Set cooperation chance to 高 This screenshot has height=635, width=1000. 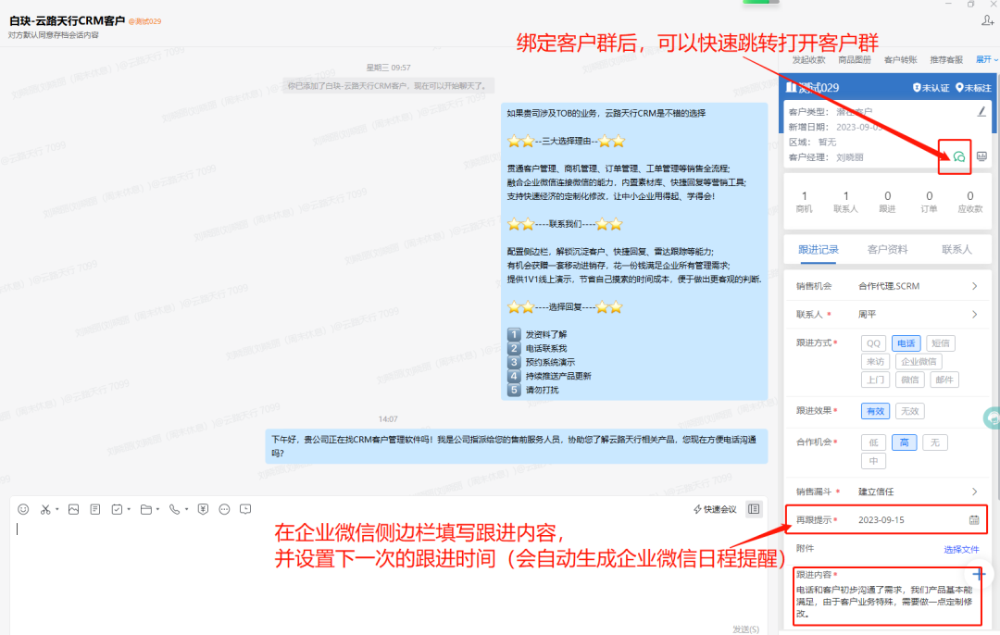904,442
